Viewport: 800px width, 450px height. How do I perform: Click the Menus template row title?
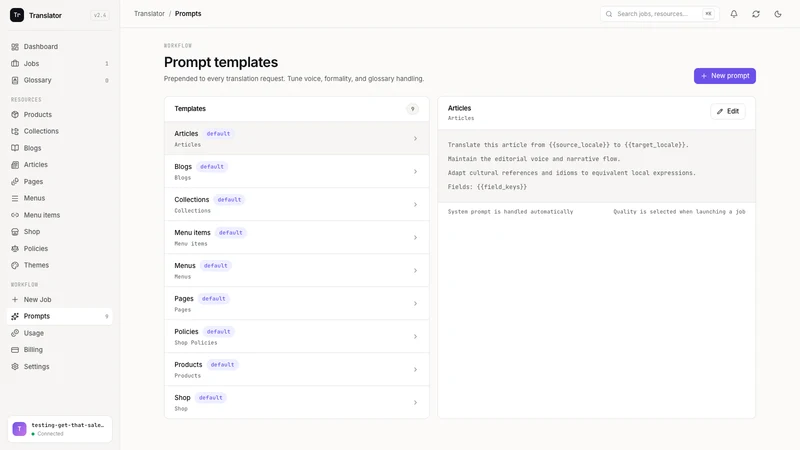pyautogui.click(x=185, y=265)
